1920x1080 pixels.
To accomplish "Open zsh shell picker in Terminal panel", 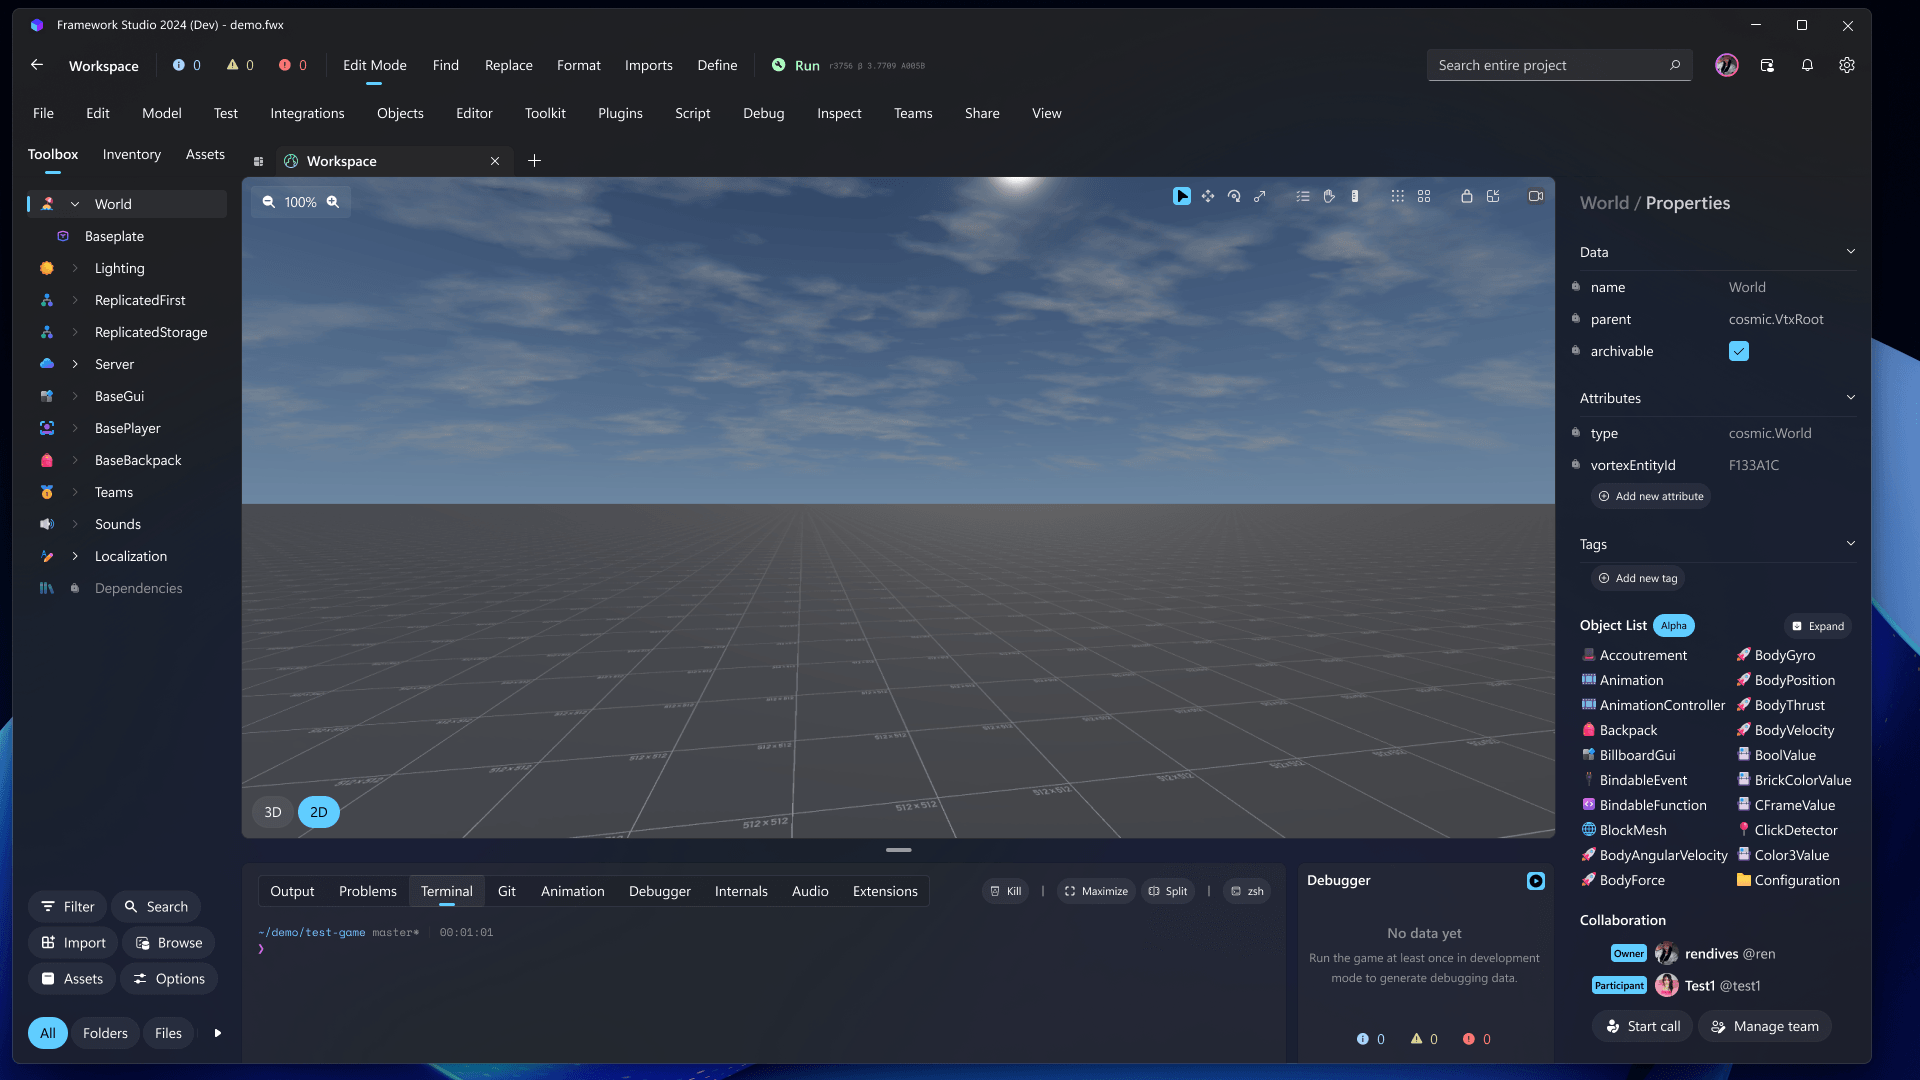I will (x=1246, y=890).
